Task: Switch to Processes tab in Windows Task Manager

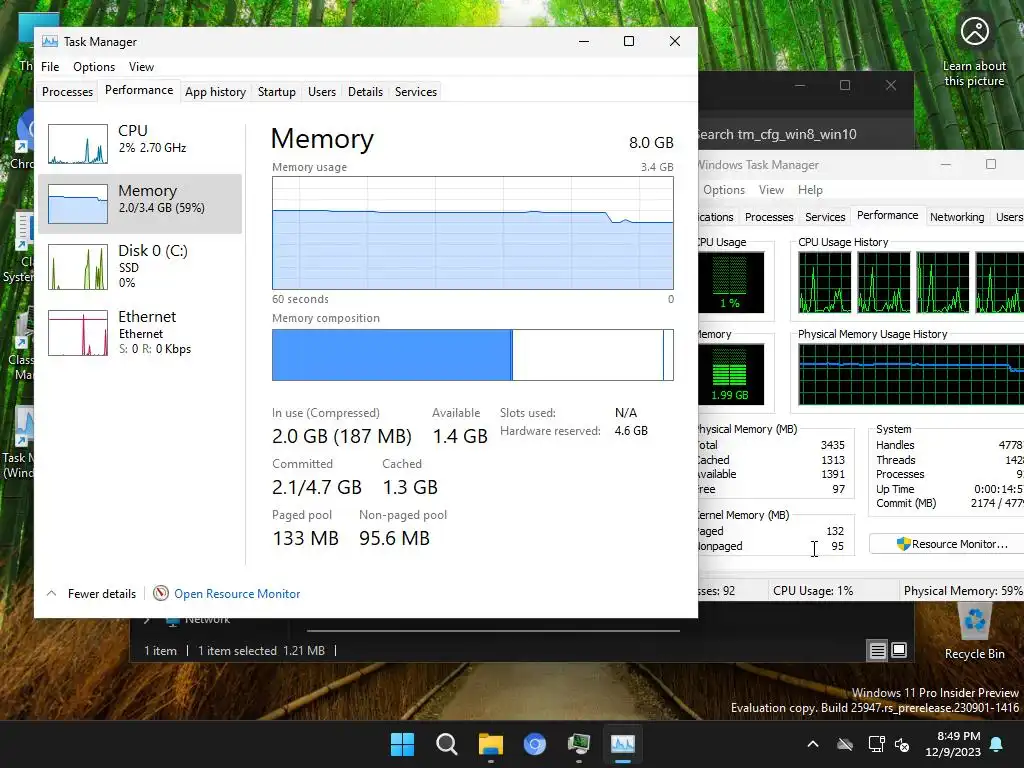Action: [x=769, y=217]
